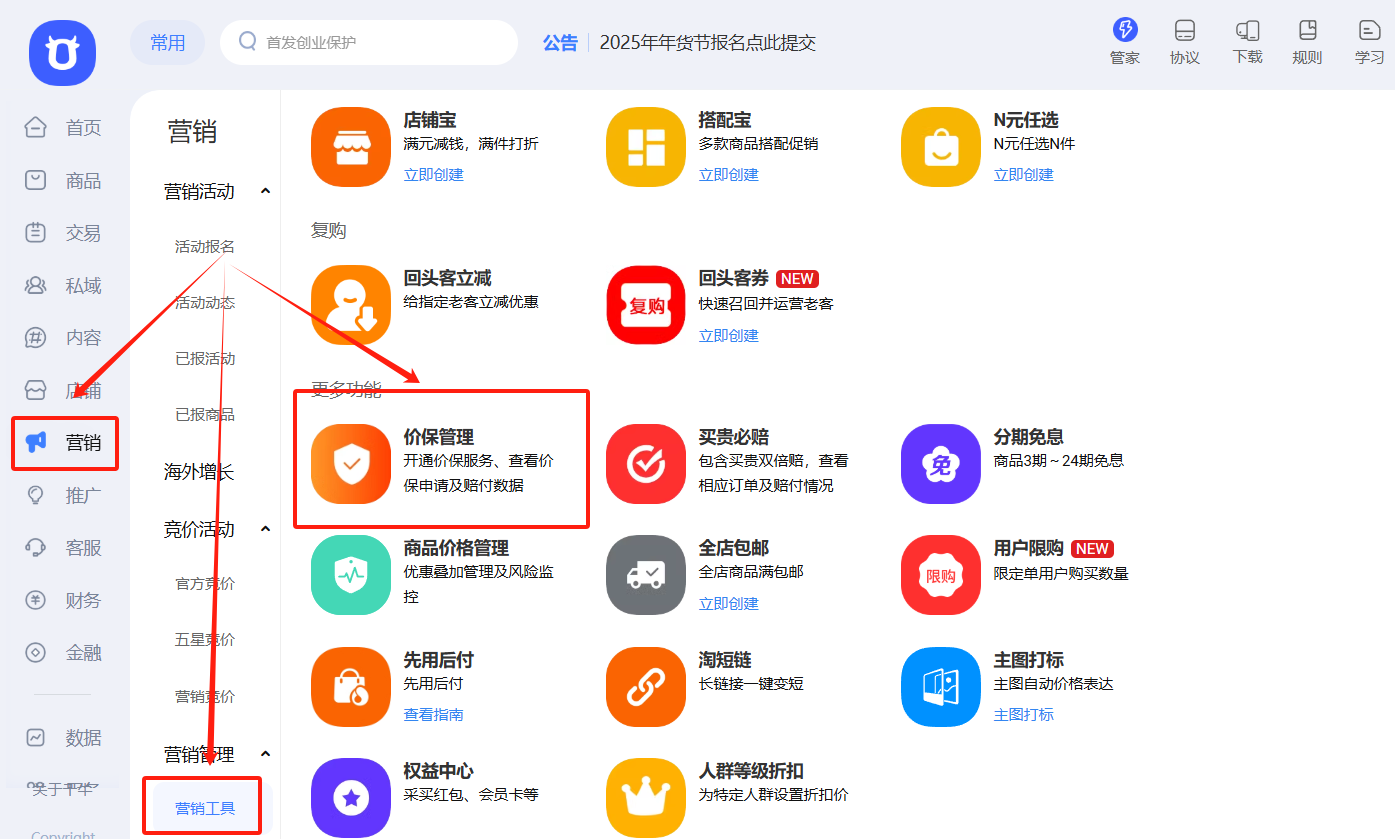Select 营销 in left sidebar
The height and width of the screenshot is (839, 1395).
pyautogui.click(x=65, y=443)
